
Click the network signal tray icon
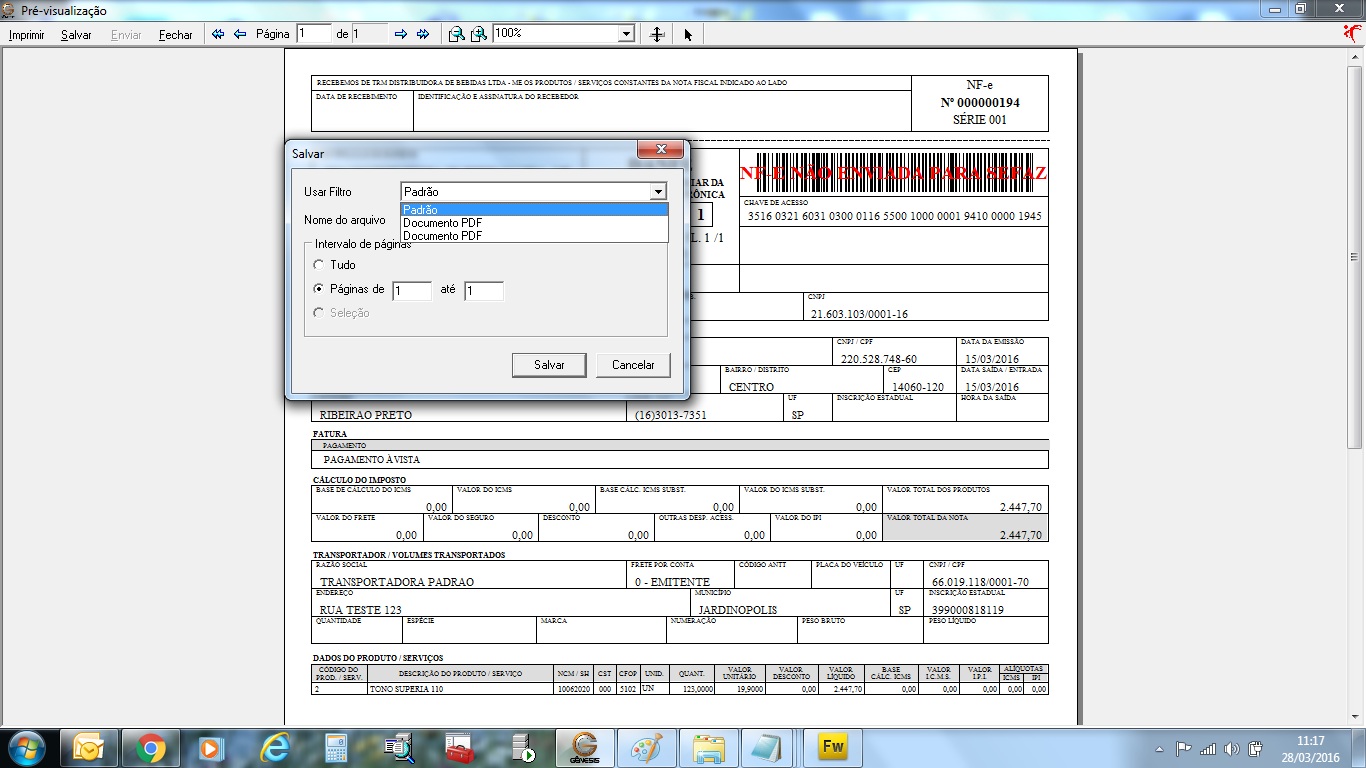(1208, 748)
